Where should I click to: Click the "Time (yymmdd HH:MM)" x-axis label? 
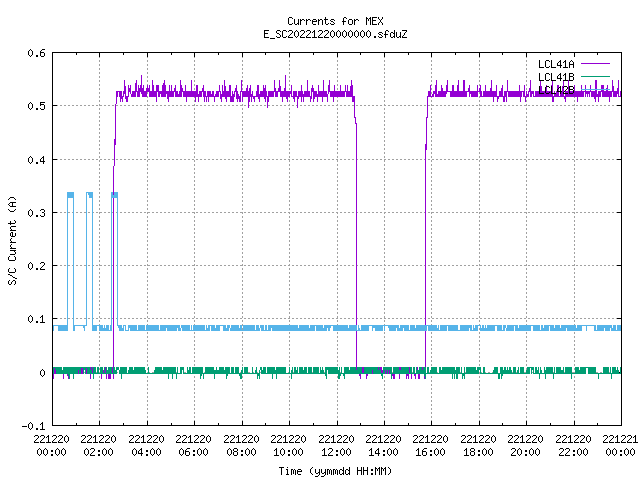pyautogui.click(x=335, y=471)
